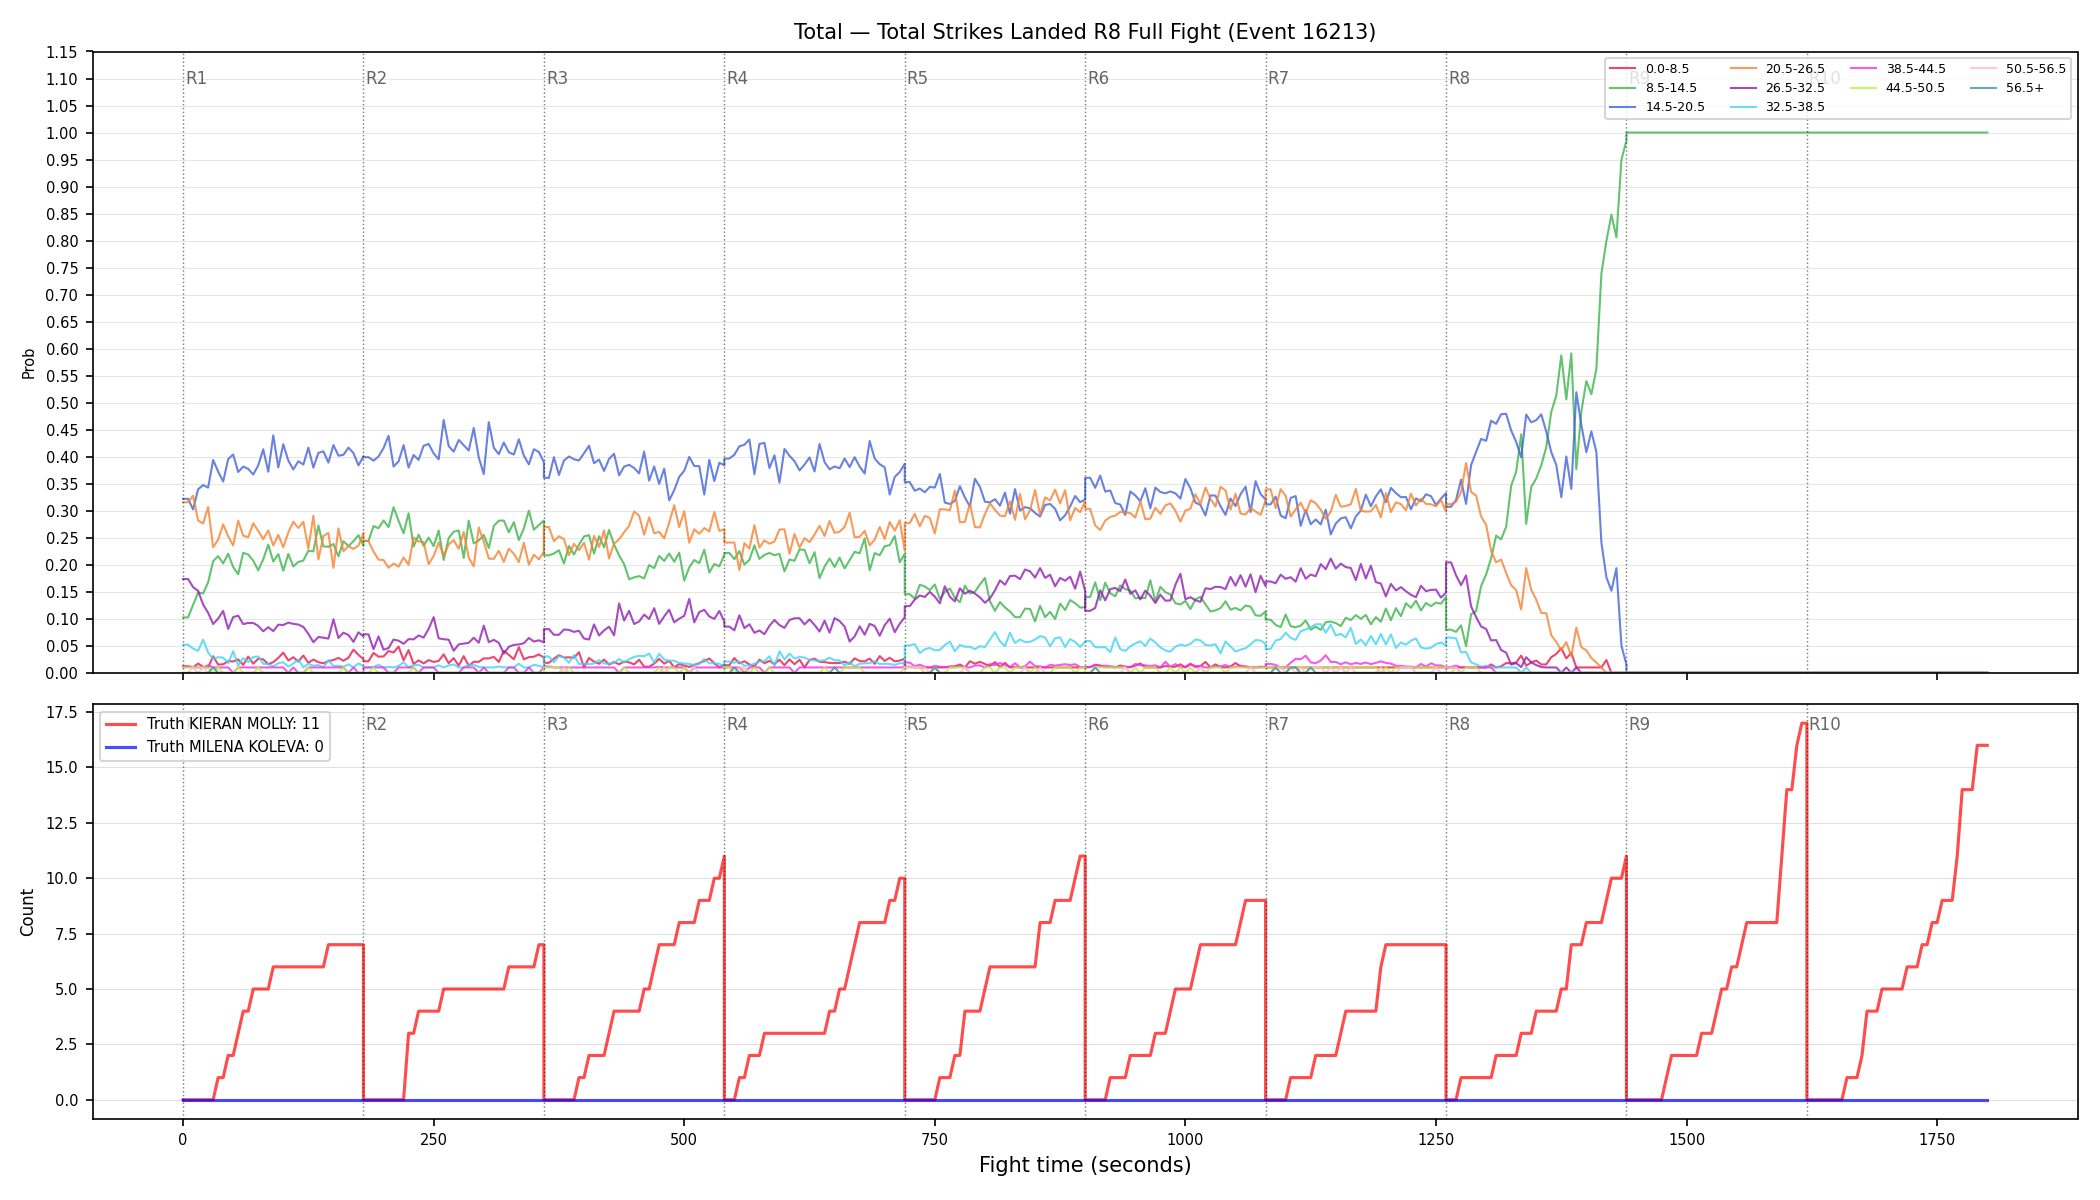Select the R8 round label in probability chart
2100x1200 pixels.
[x=1459, y=78]
